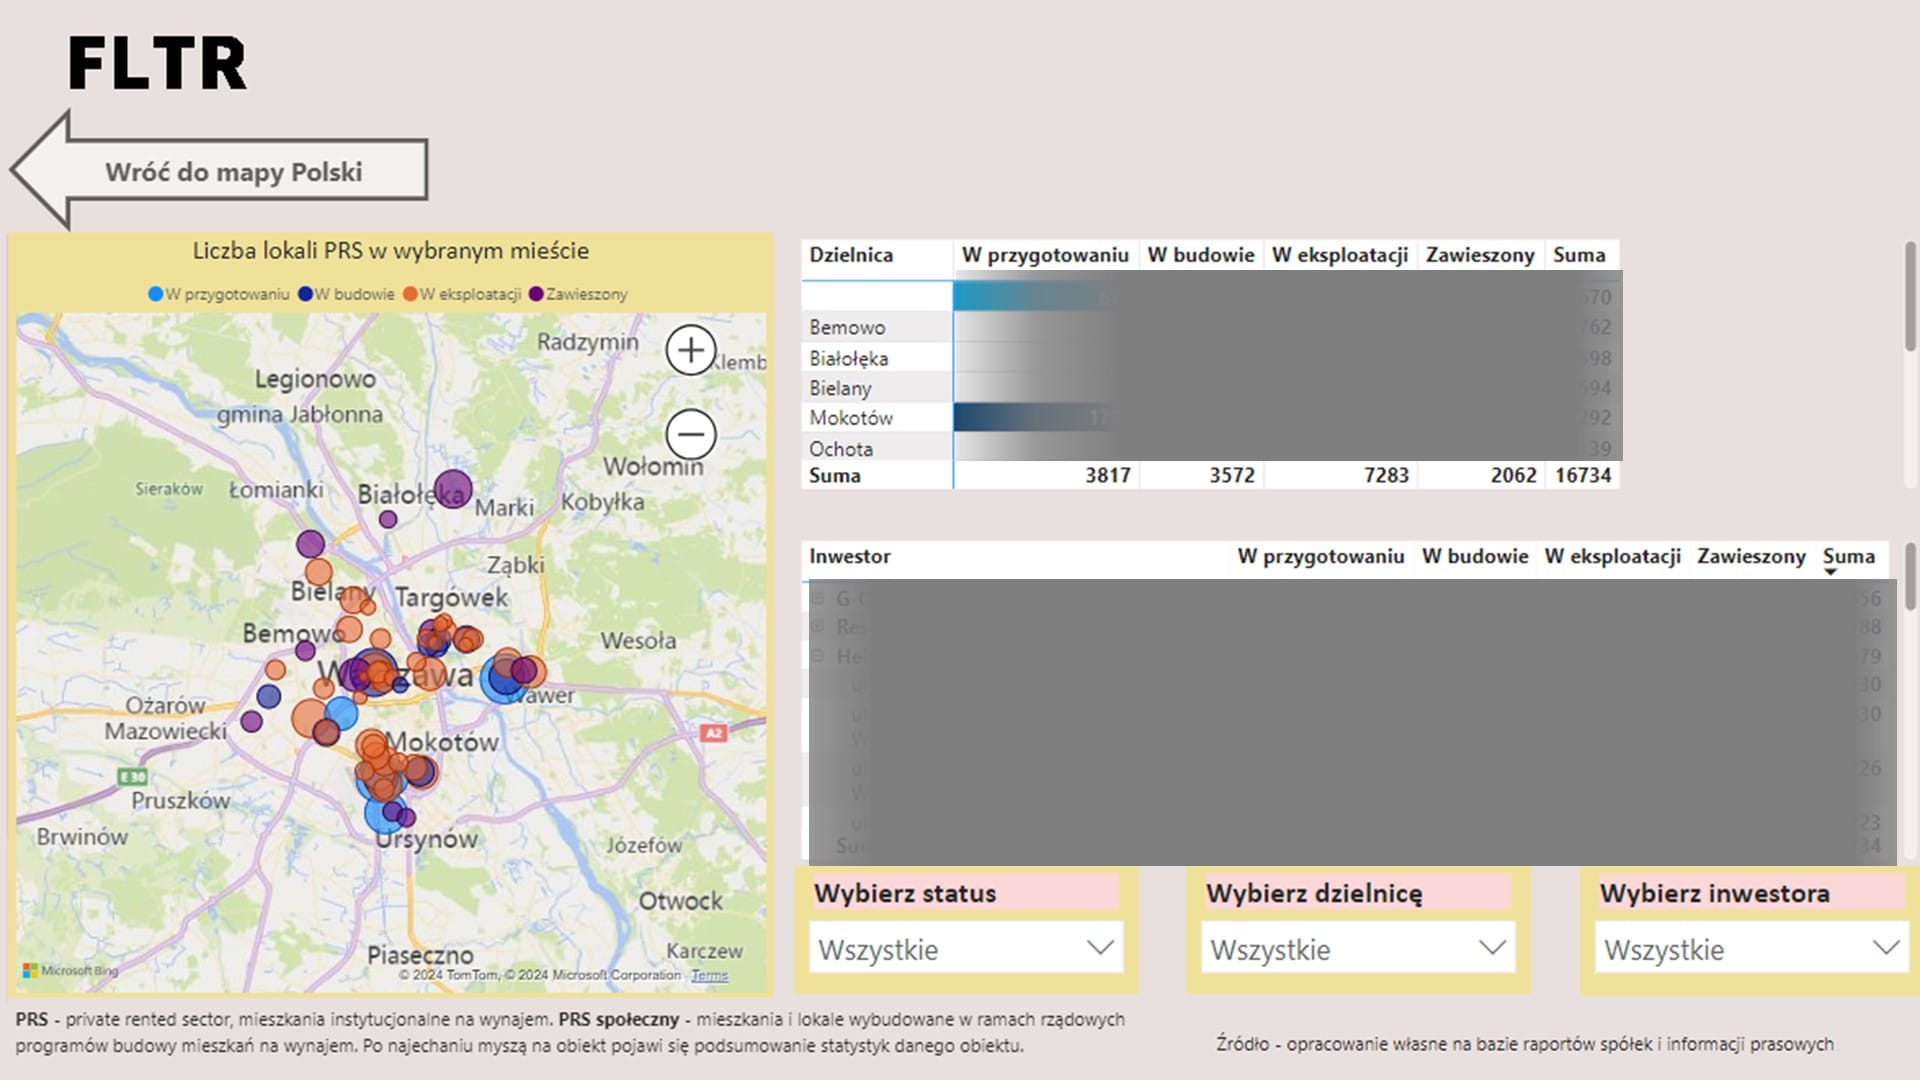The width and height of the screenshot is (1920, 1080).
Task: Click the W przygotowaniu legend marker
Action: click(x=155, y=294)
